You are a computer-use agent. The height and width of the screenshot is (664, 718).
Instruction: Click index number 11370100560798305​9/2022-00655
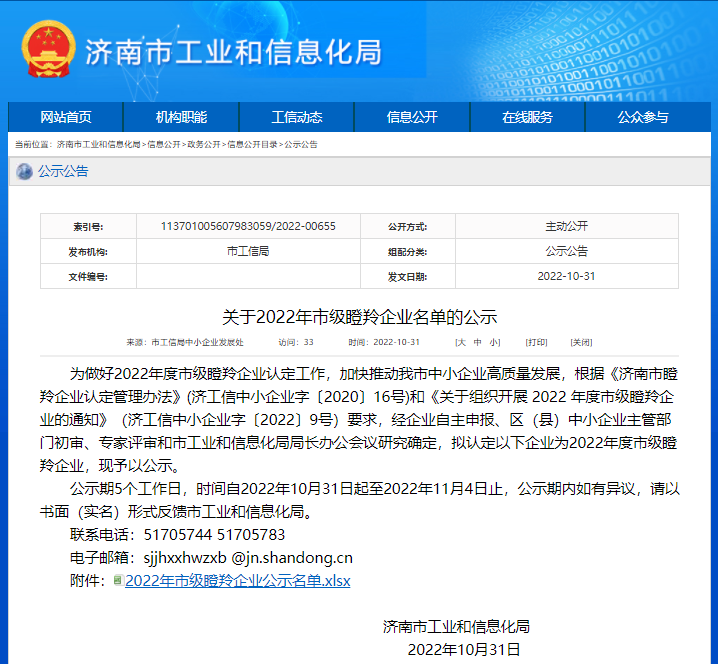pos(248,226)
